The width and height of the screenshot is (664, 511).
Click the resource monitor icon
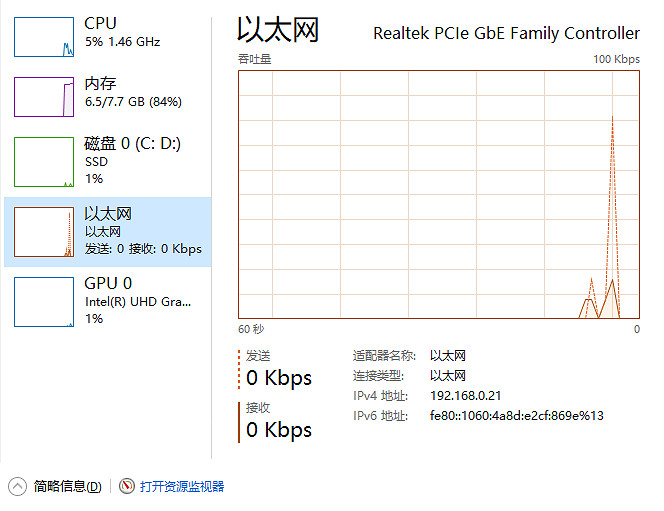[127, 487]
